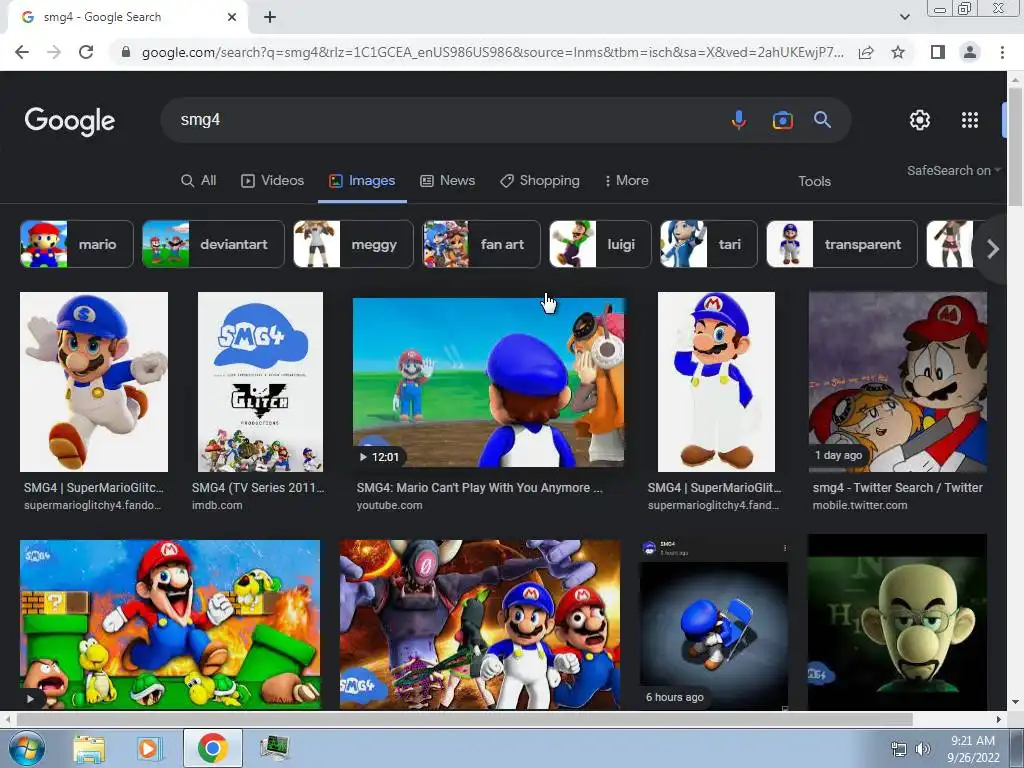Image resolution: width=1024 pixels, height=768 pixels.
Task: Filter images by tari chip
Action: 709,244
